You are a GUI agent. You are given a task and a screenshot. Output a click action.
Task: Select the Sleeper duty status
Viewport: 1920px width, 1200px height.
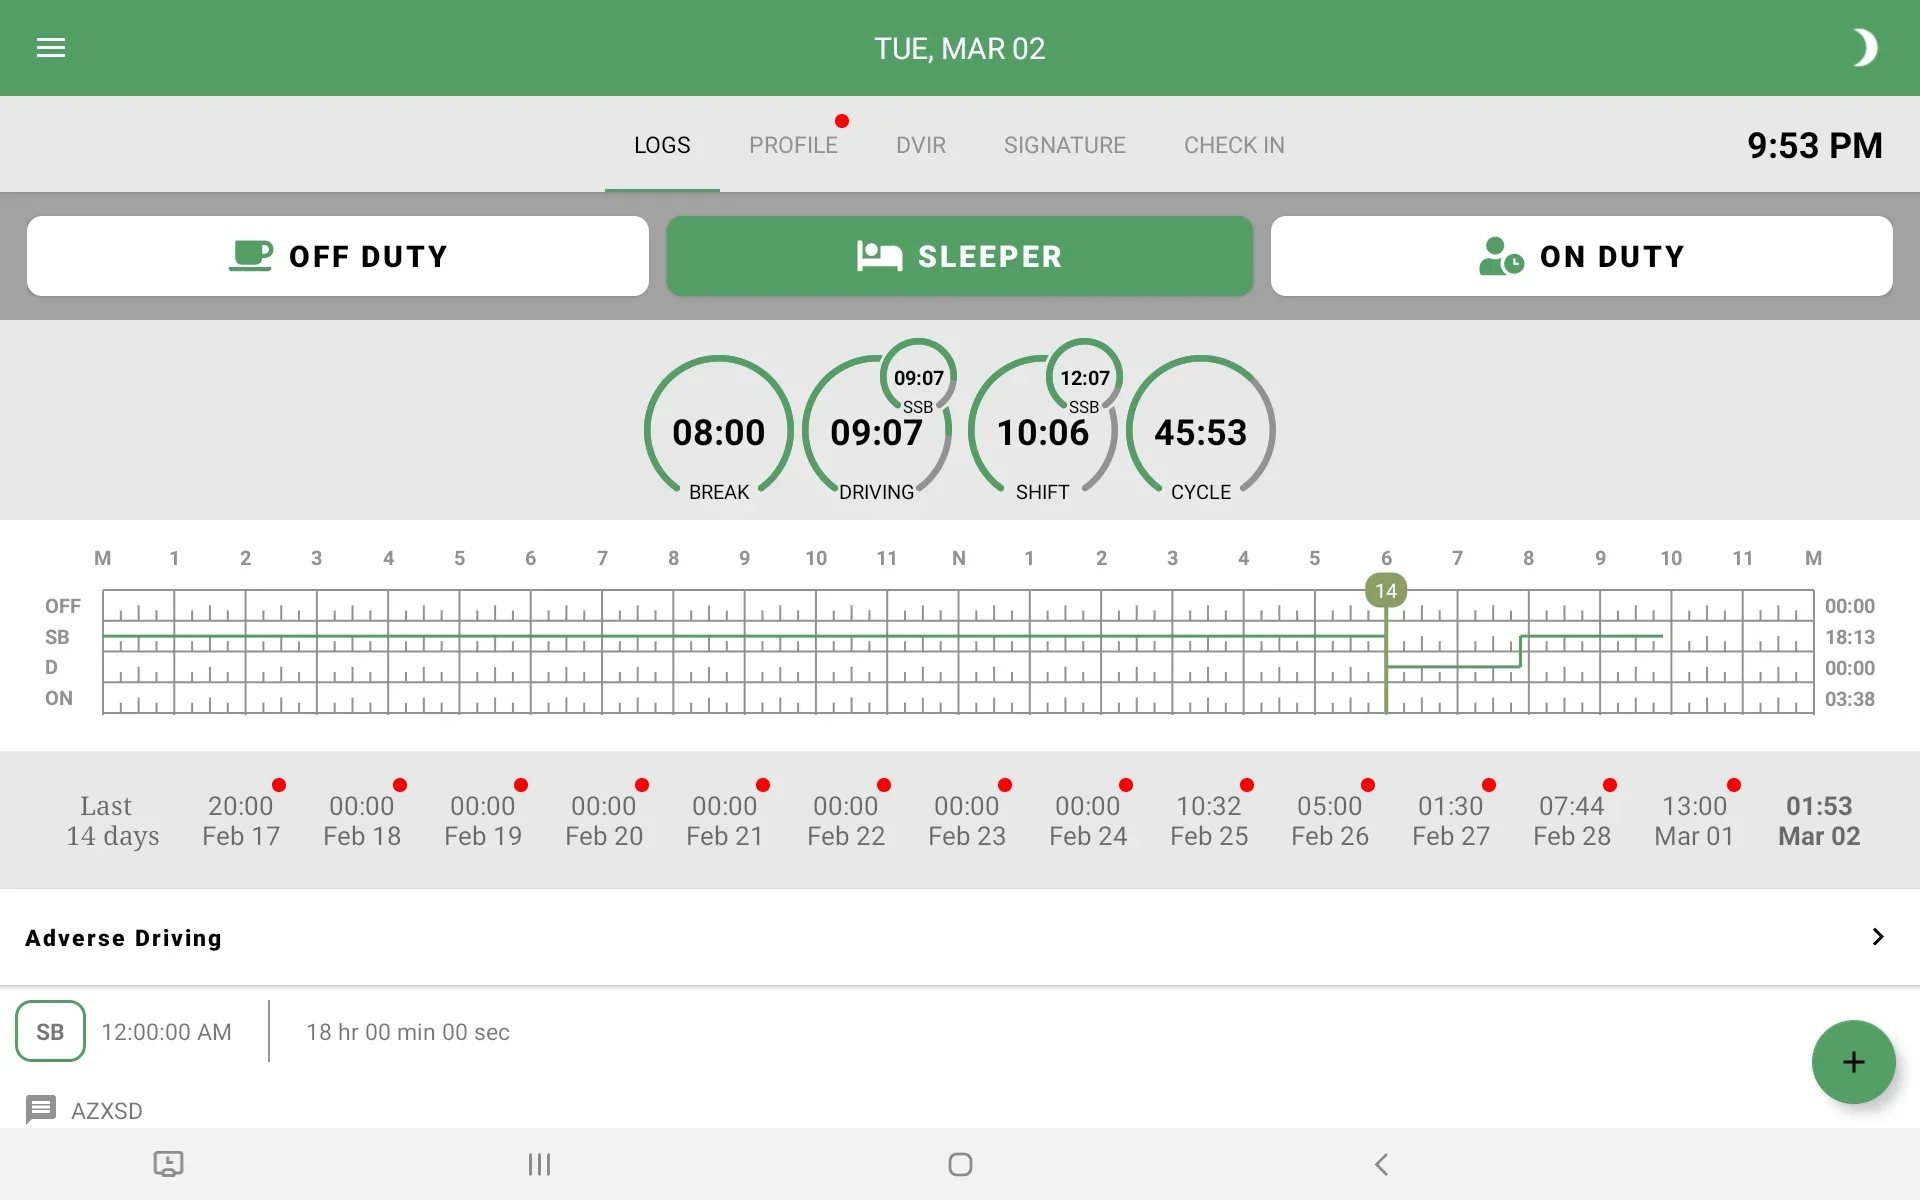tap(959, 256)
